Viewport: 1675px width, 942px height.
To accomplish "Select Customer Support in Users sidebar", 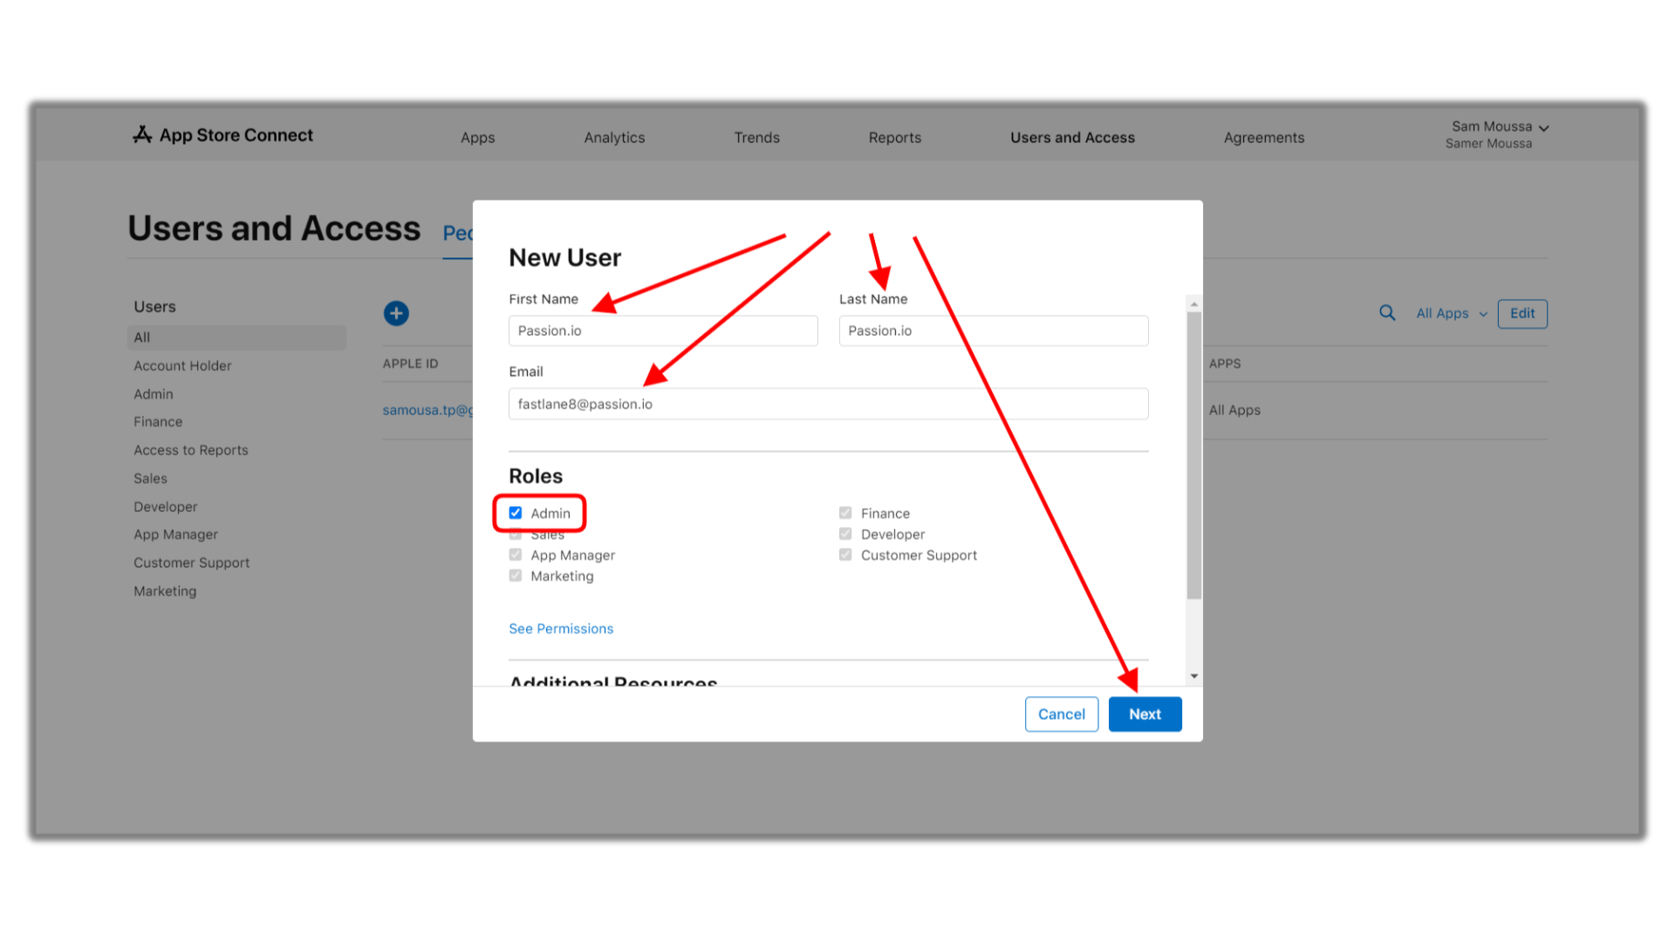I will 191,563.
